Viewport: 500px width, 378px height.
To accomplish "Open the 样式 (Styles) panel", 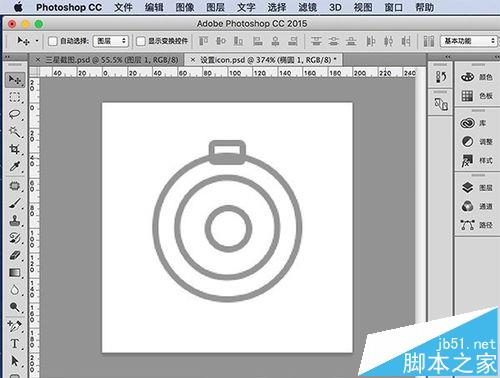I will 477,160.
